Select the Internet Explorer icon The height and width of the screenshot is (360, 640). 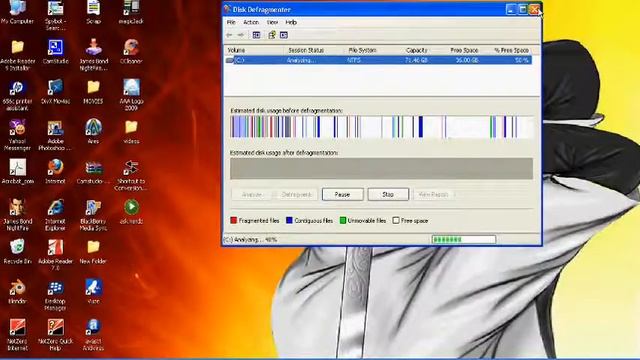click(56, 215)
